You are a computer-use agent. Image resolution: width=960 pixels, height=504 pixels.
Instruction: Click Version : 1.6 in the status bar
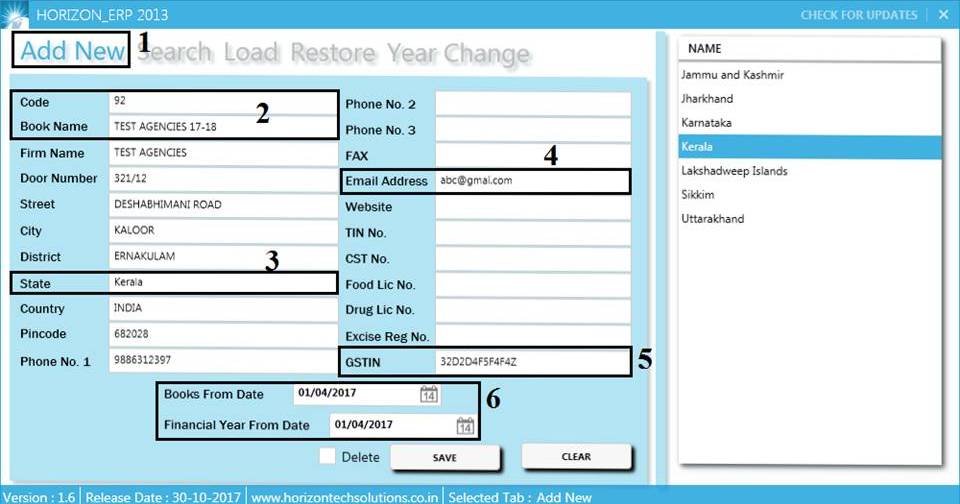[39, 497]
